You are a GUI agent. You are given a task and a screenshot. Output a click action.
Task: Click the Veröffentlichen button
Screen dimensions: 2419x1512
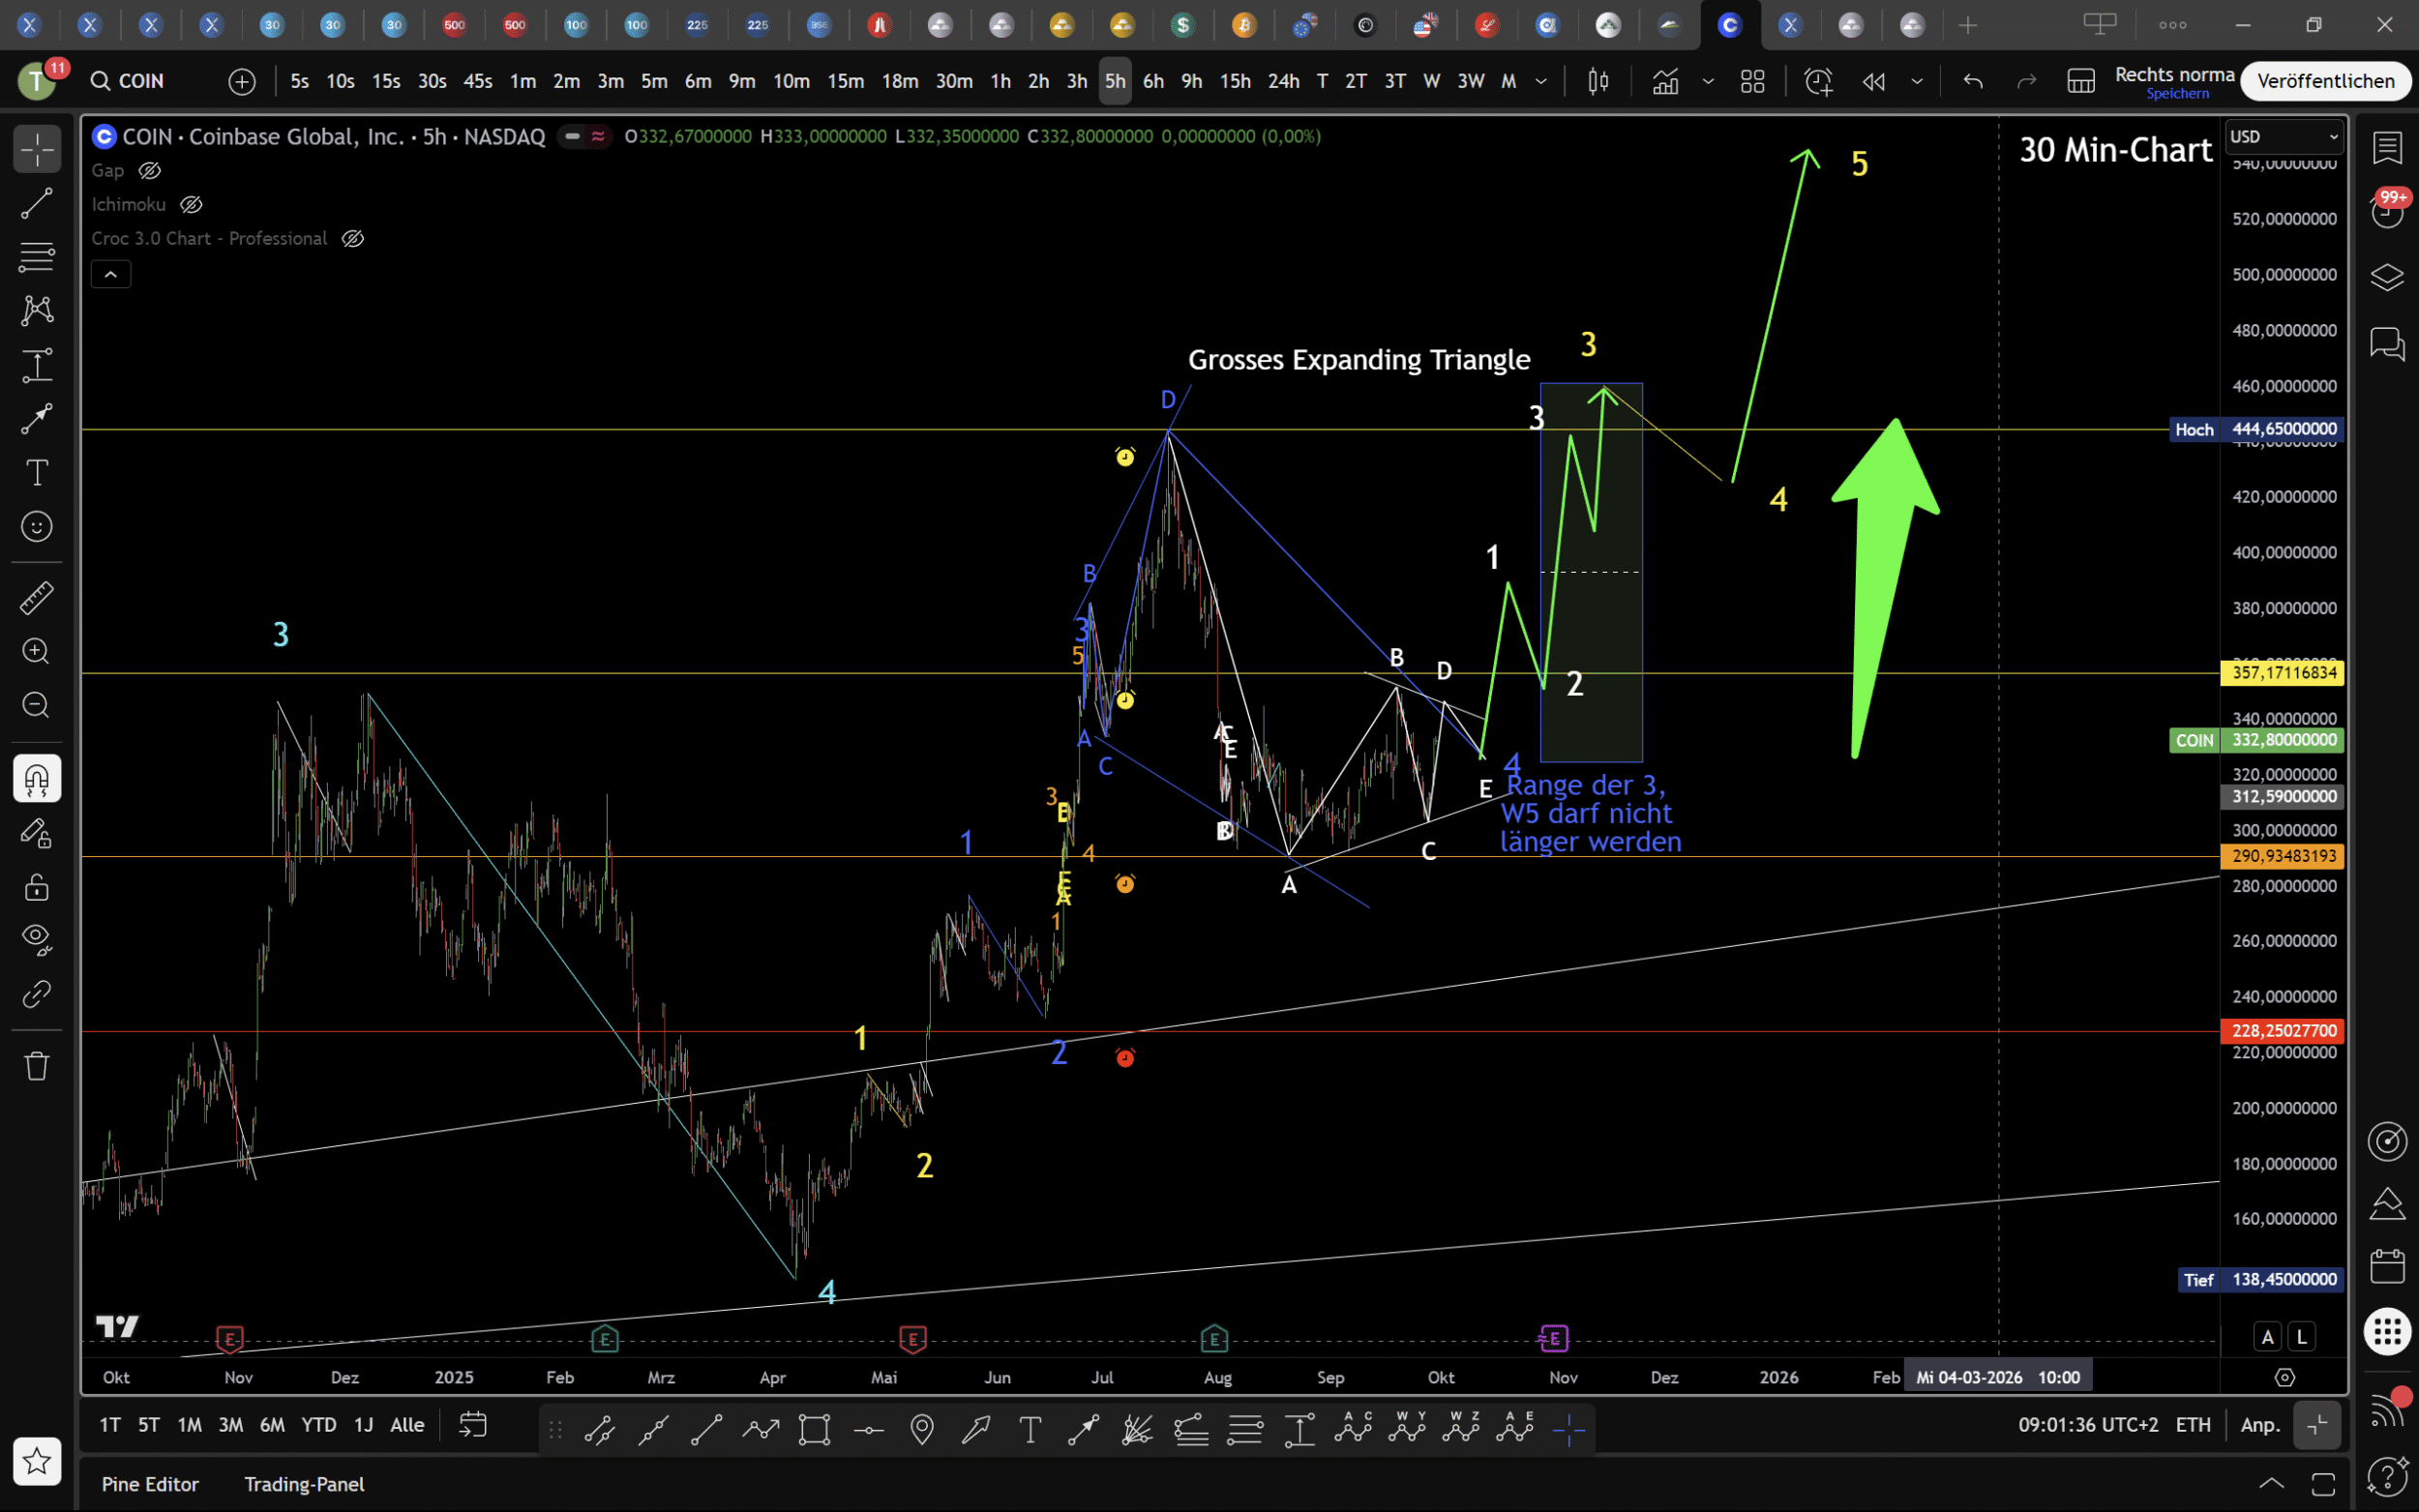[2325, 81]
